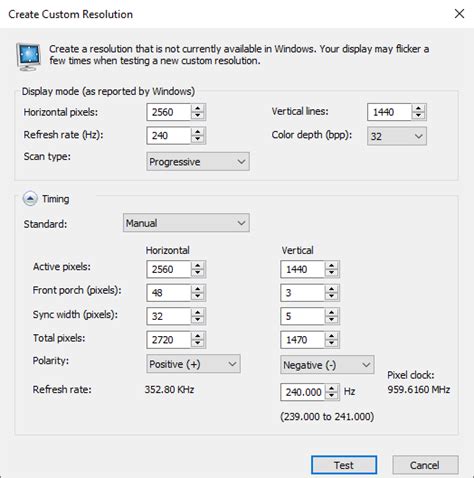Increase vertical Active pixels 1440 up arrow
This screenshot has width=474, height=478.
(332, 265)
